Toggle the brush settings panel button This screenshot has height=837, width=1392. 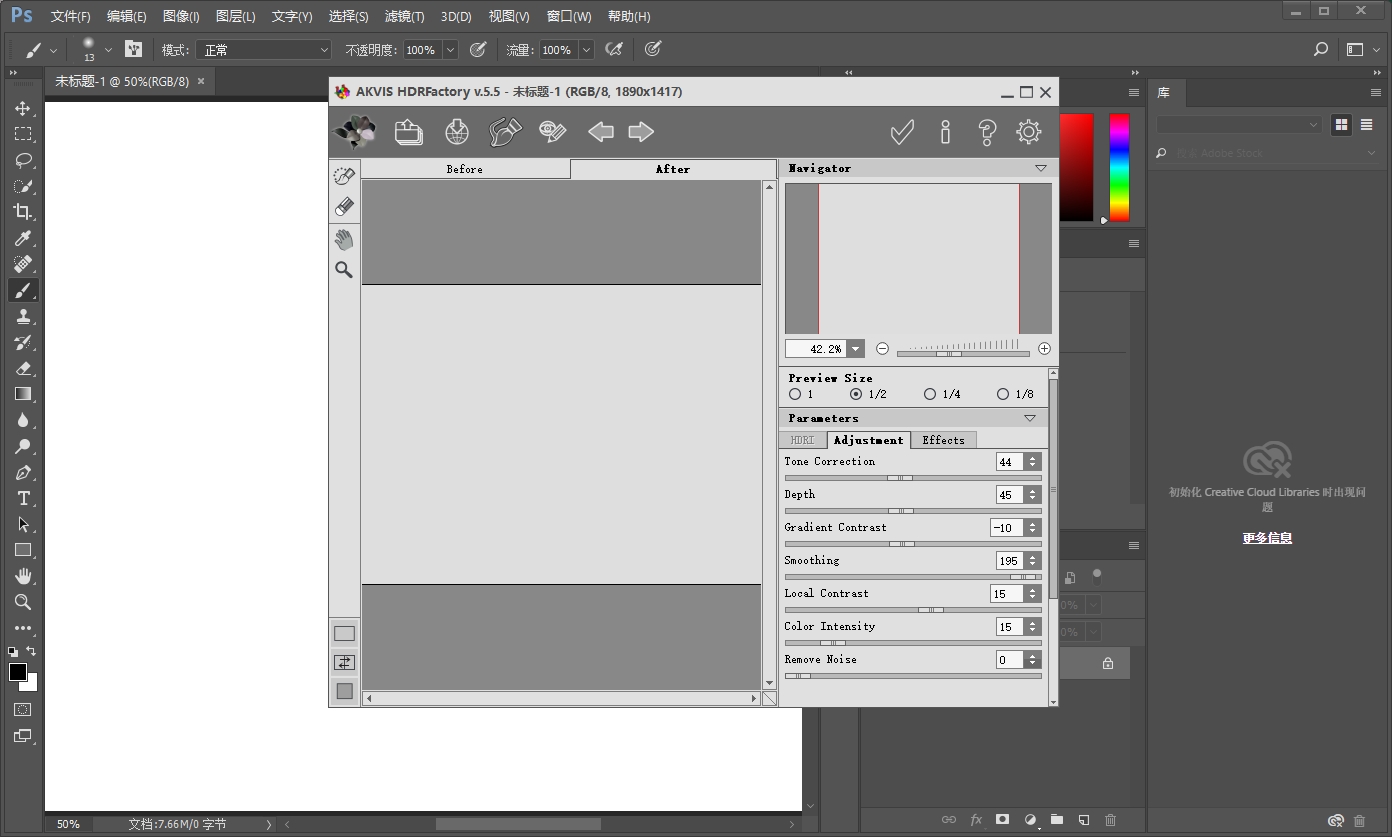133,49
